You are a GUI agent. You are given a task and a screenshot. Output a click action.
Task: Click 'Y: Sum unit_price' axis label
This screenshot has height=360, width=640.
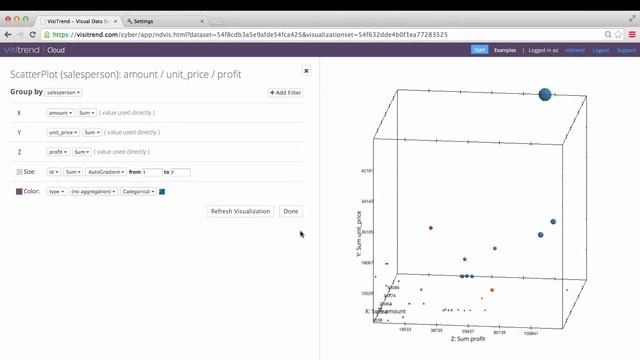click(x=359, y=233)
